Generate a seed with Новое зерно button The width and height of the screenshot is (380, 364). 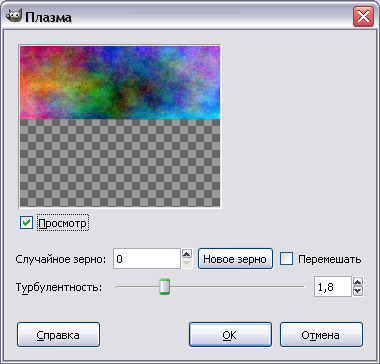235,259
